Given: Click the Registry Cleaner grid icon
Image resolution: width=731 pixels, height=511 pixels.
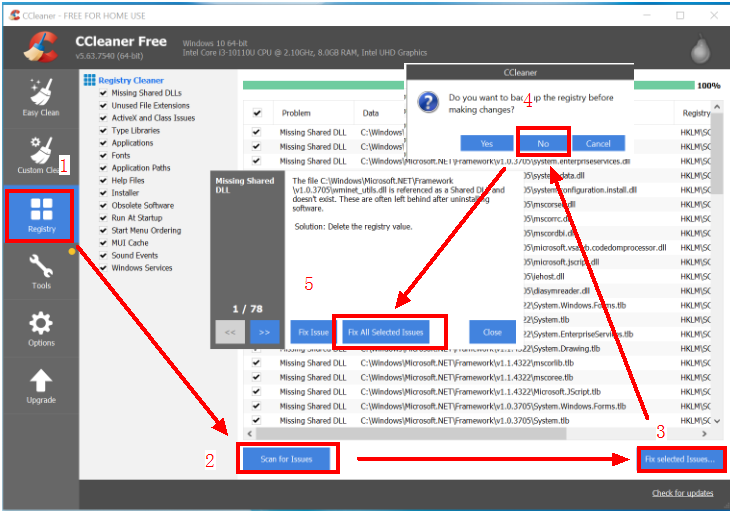Looking at the screenshot, I should coord(89,80).
